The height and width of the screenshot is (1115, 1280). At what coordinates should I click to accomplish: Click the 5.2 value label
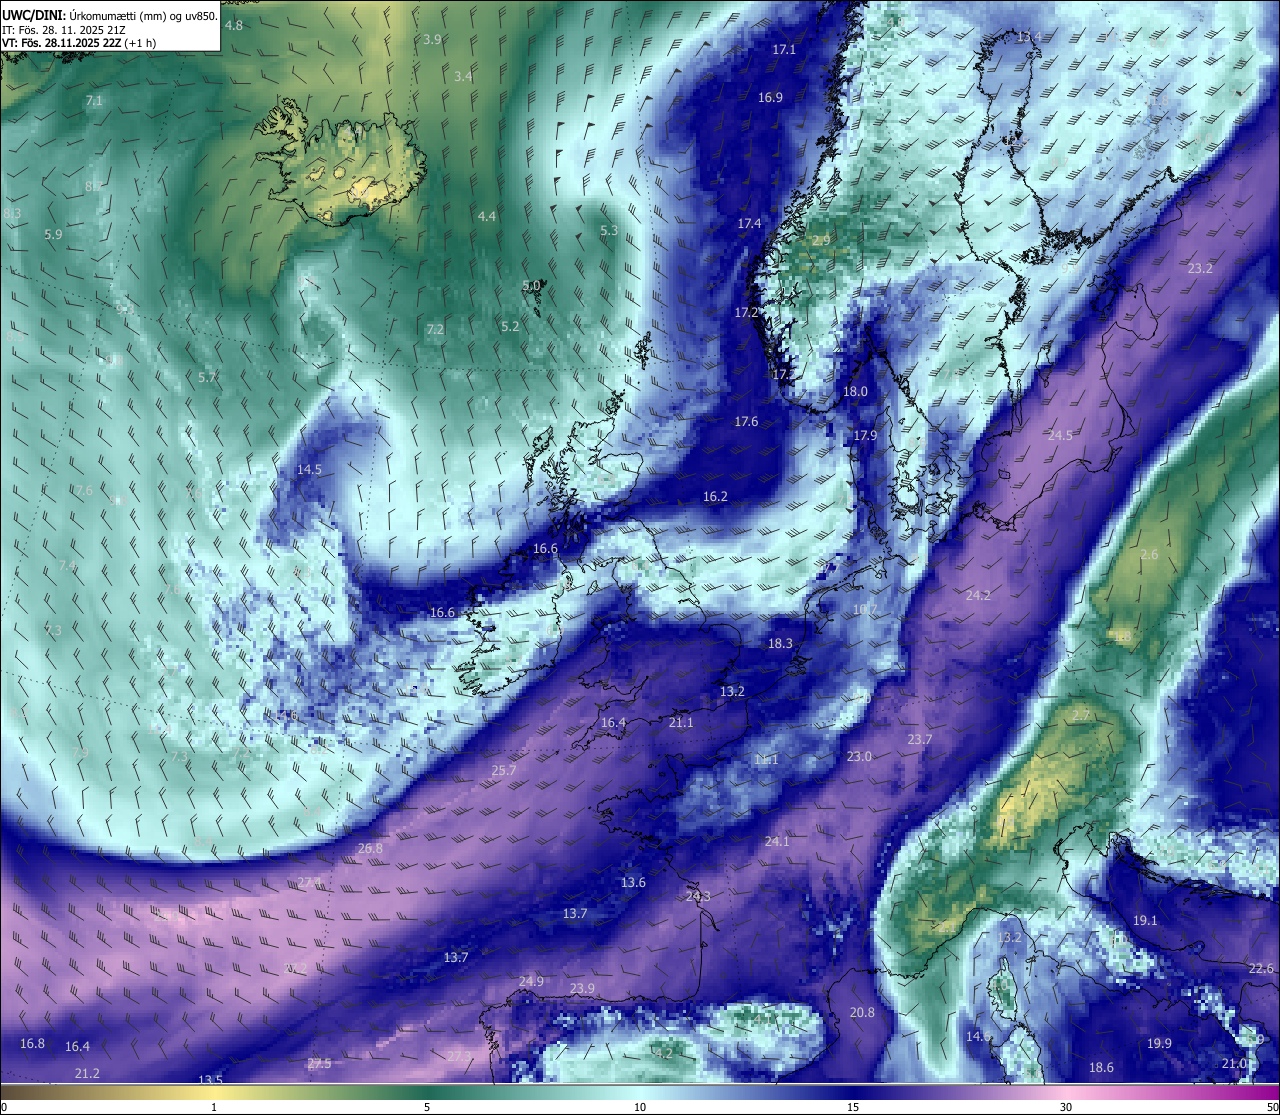(x=510, y=327)
